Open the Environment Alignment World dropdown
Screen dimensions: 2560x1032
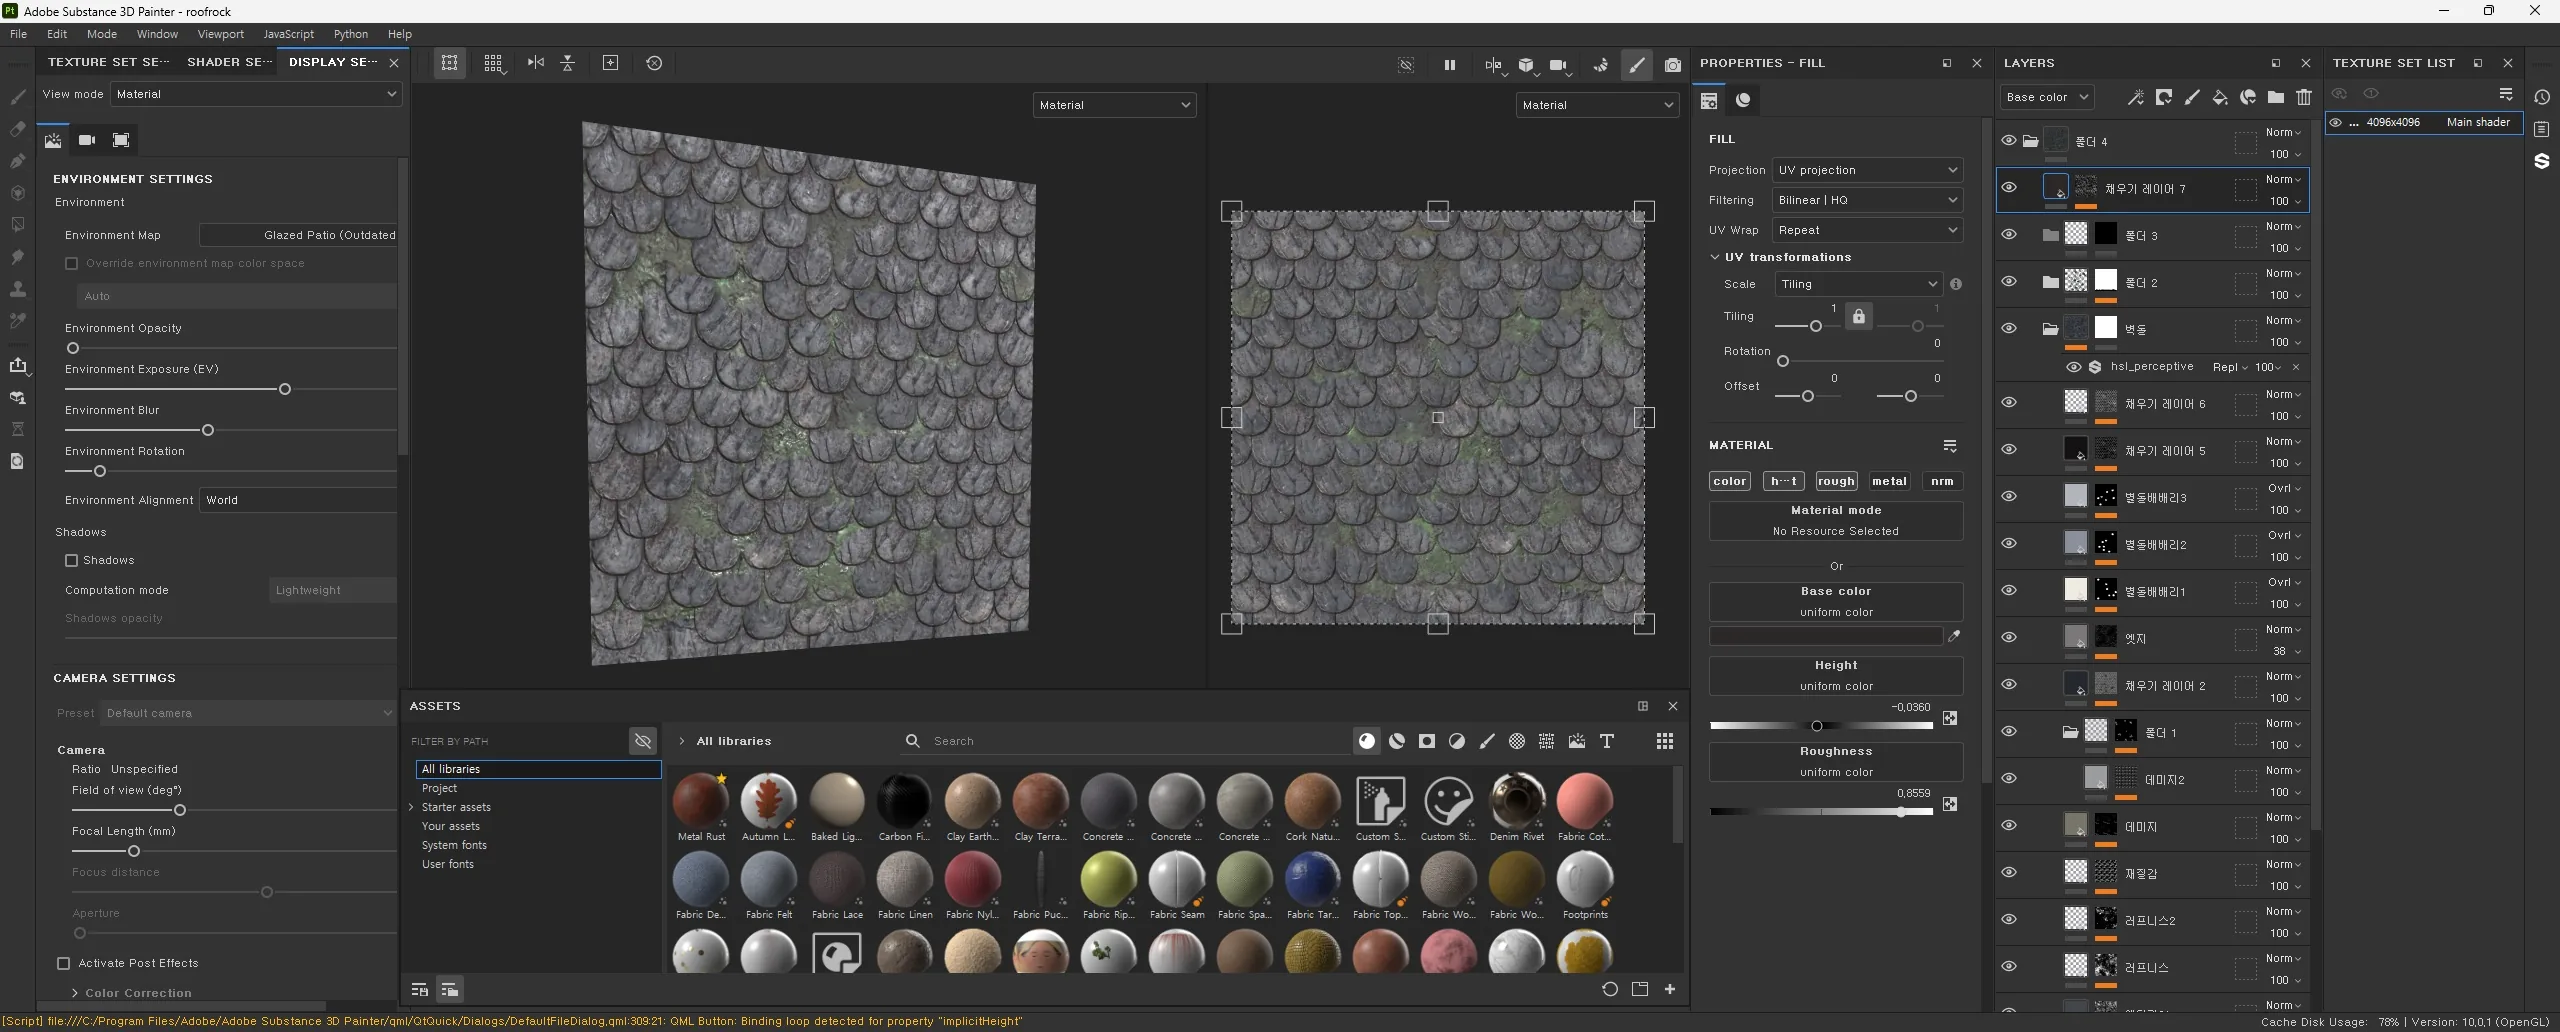coord(298,501)
